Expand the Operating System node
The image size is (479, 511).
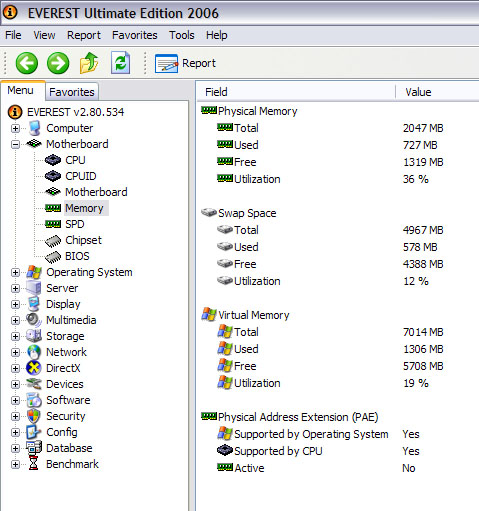point(15,272)
